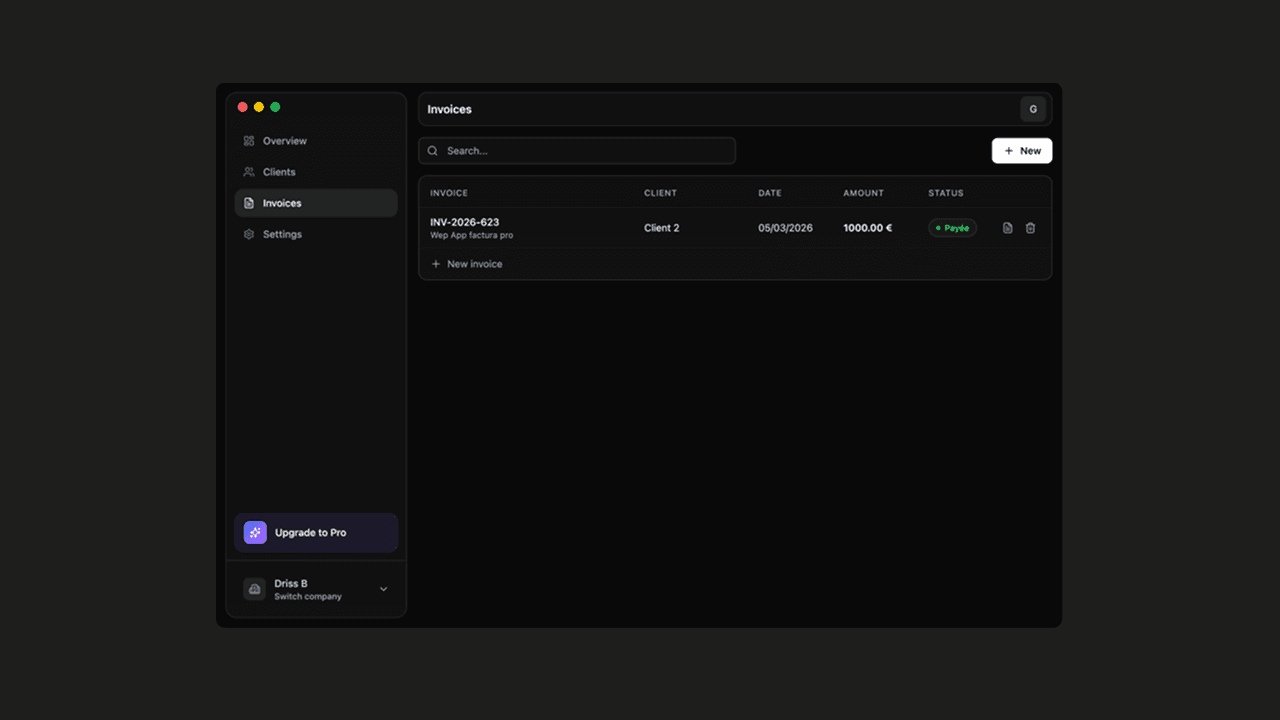Open the Client 2 cell in the table
The height and width of the screenshot is (720, 1280).
pos(661,228)
